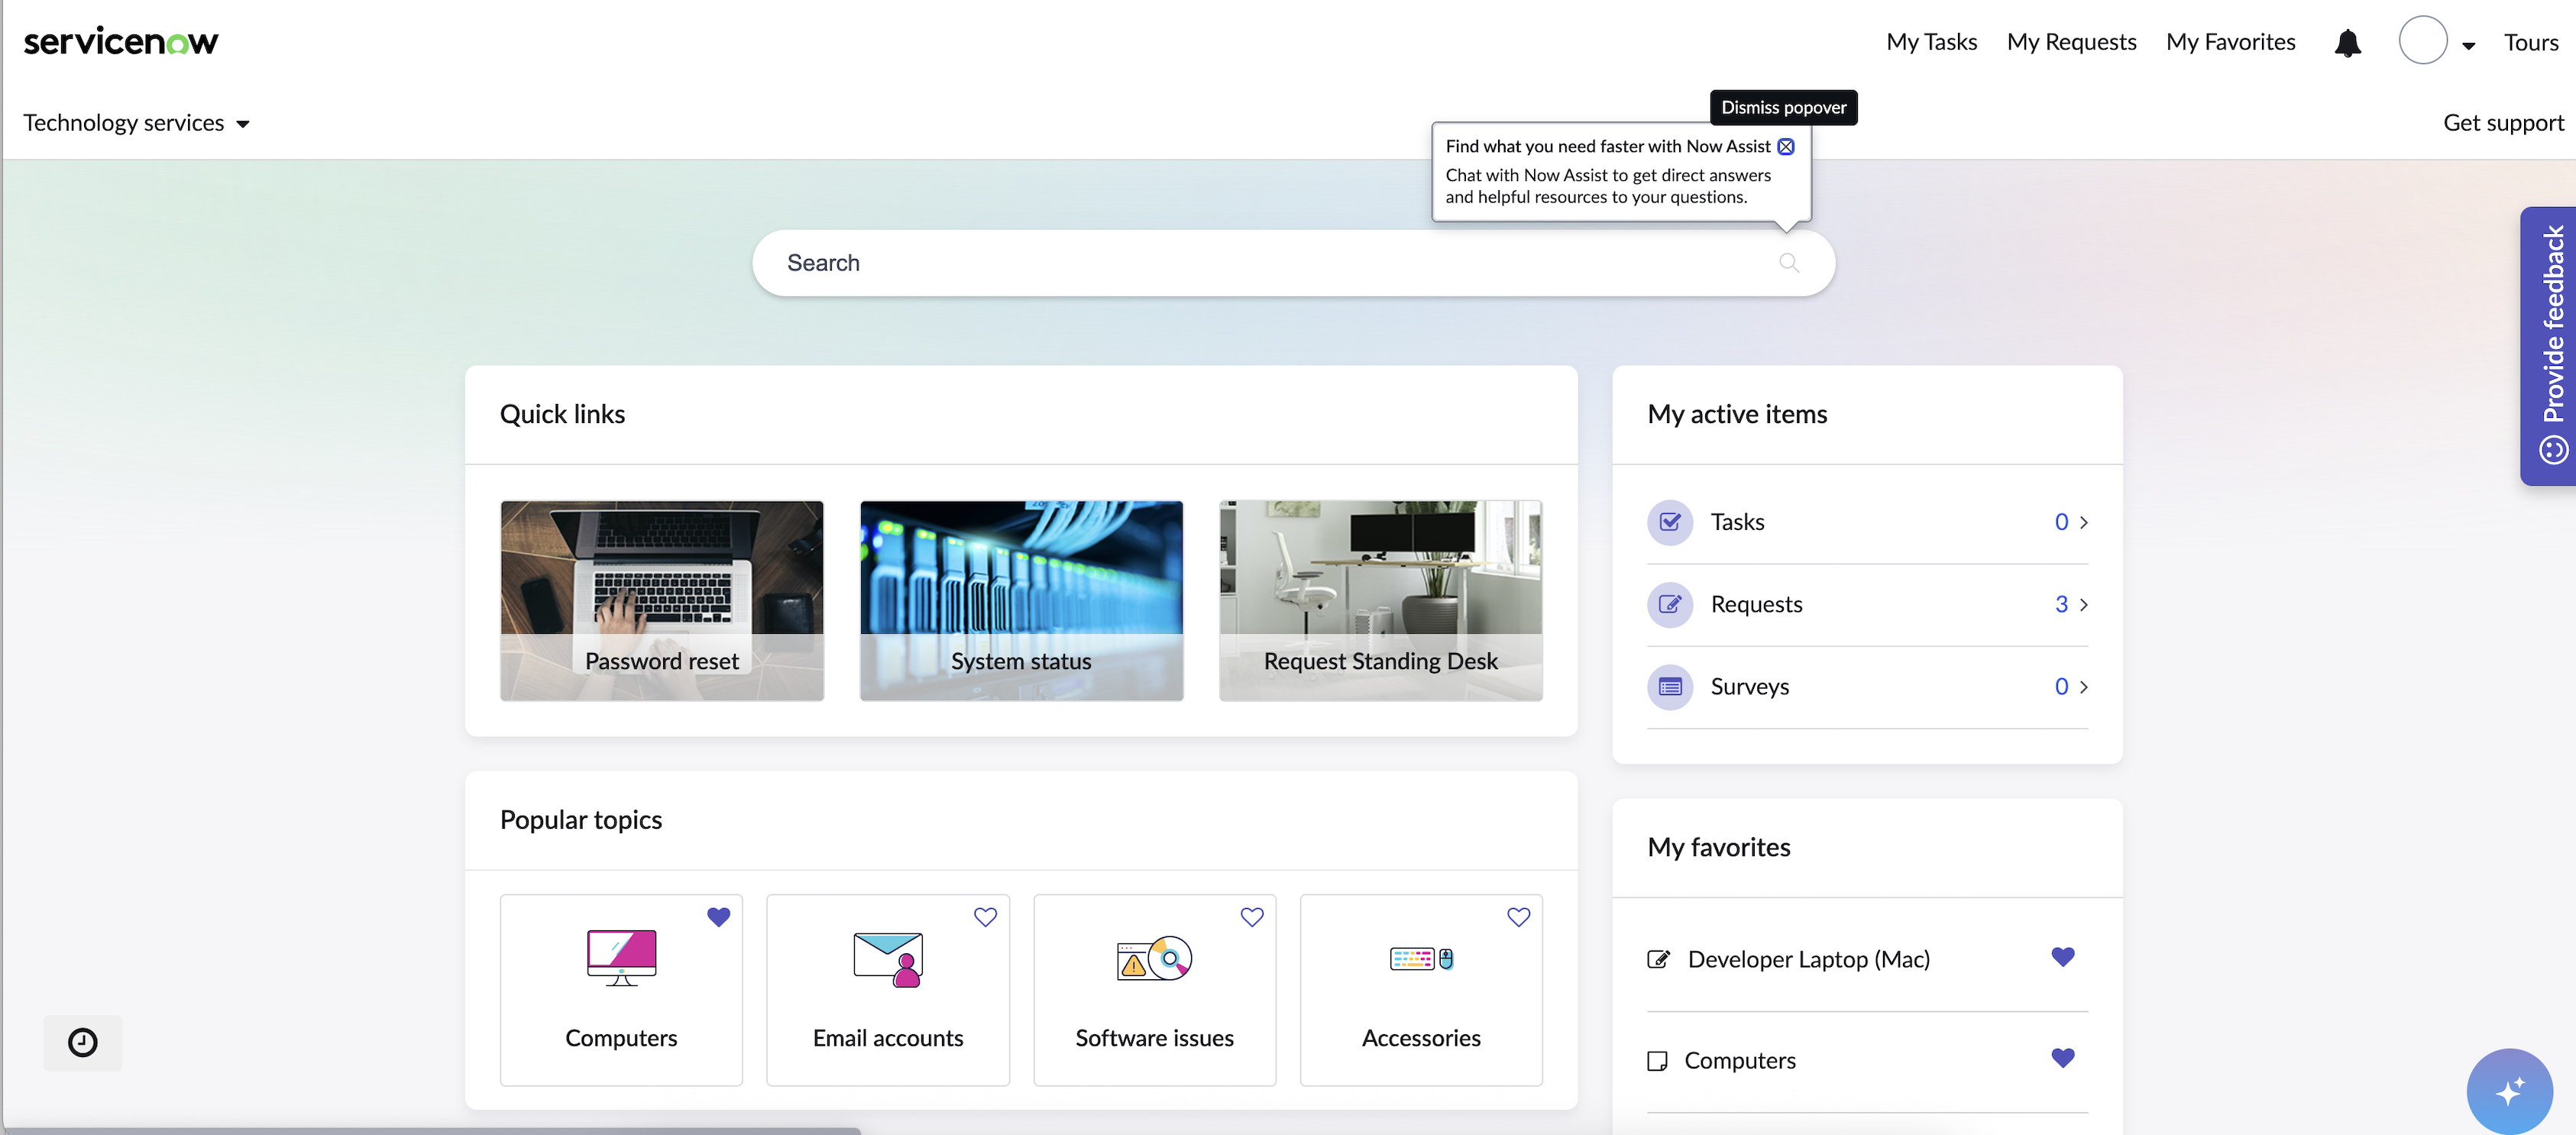
Task: Remove Developer Laptop (Mac) from favorites heart
Action: (x=2062, y=957)
